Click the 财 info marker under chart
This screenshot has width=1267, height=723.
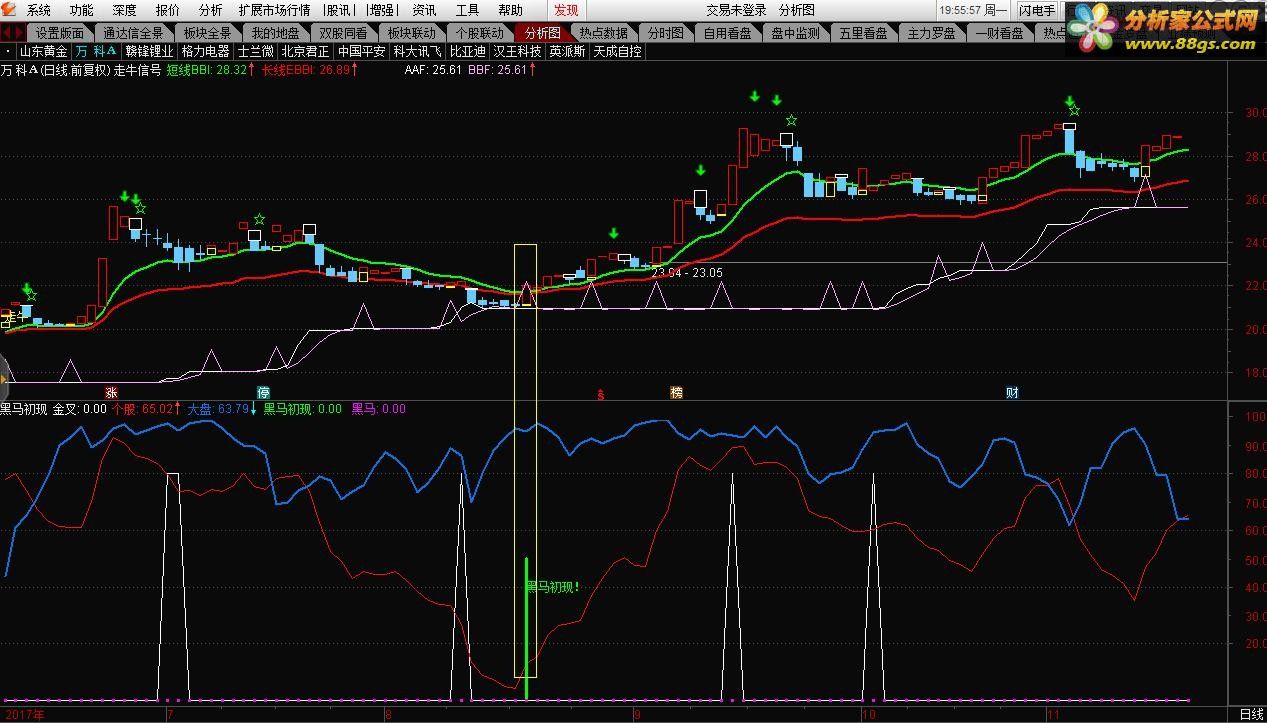click(1012, 393)
